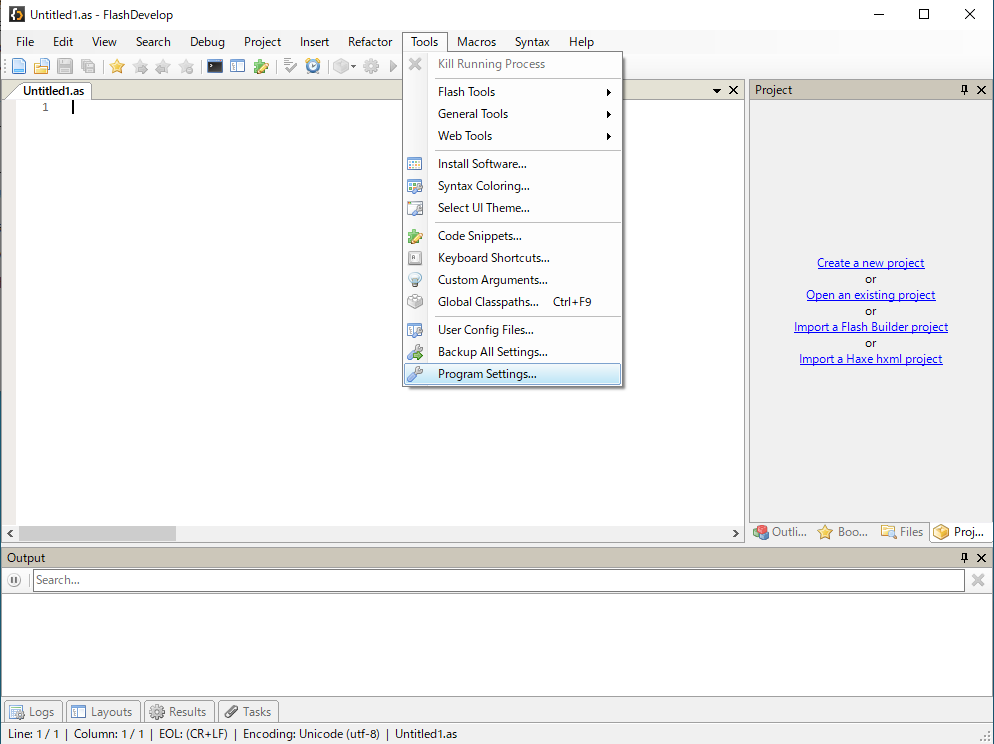Image resolution: width=994 pixels, height=744 pixels.
Task: Go to previous bookmark star-arrow icon
Action: [x=163, y=66]
